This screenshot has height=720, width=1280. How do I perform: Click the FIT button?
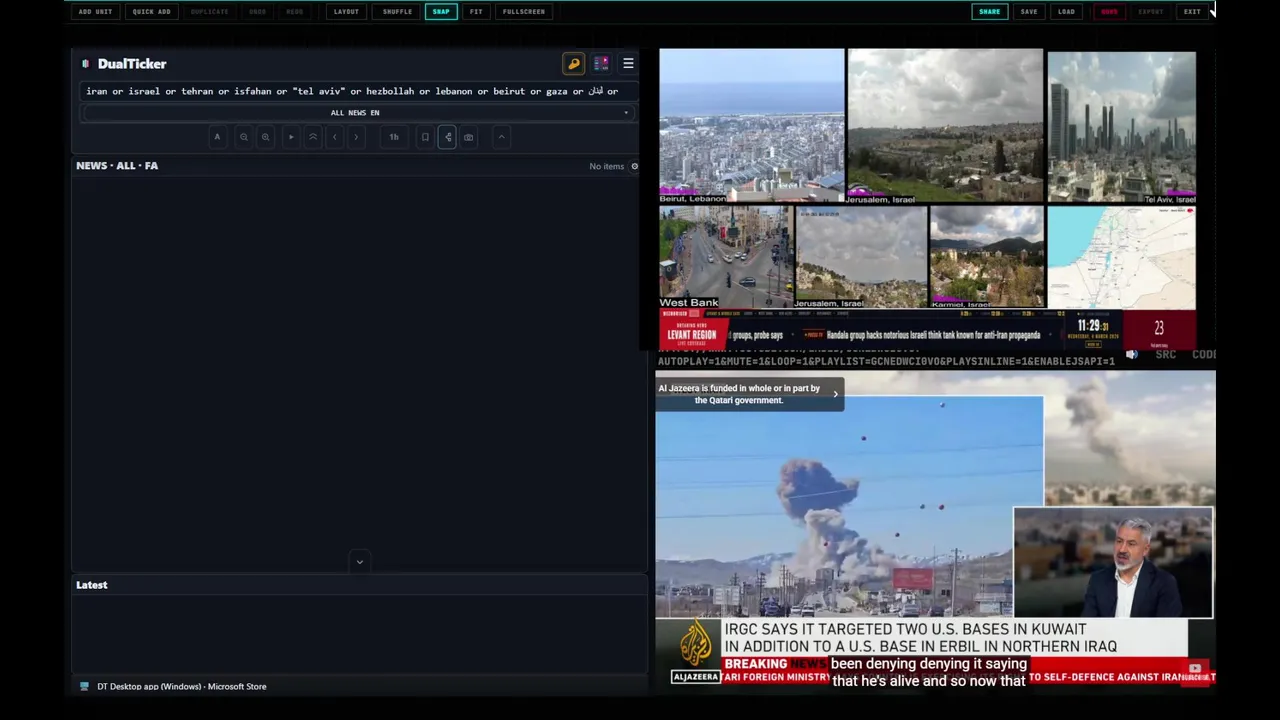click(476, 12)
